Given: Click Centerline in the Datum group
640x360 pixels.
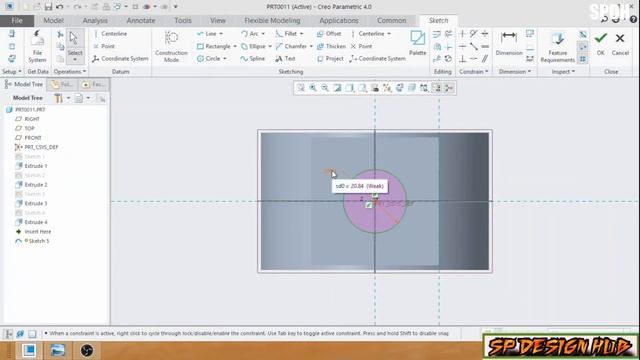Looking at the screenshot, I should (x=110, y=33).
